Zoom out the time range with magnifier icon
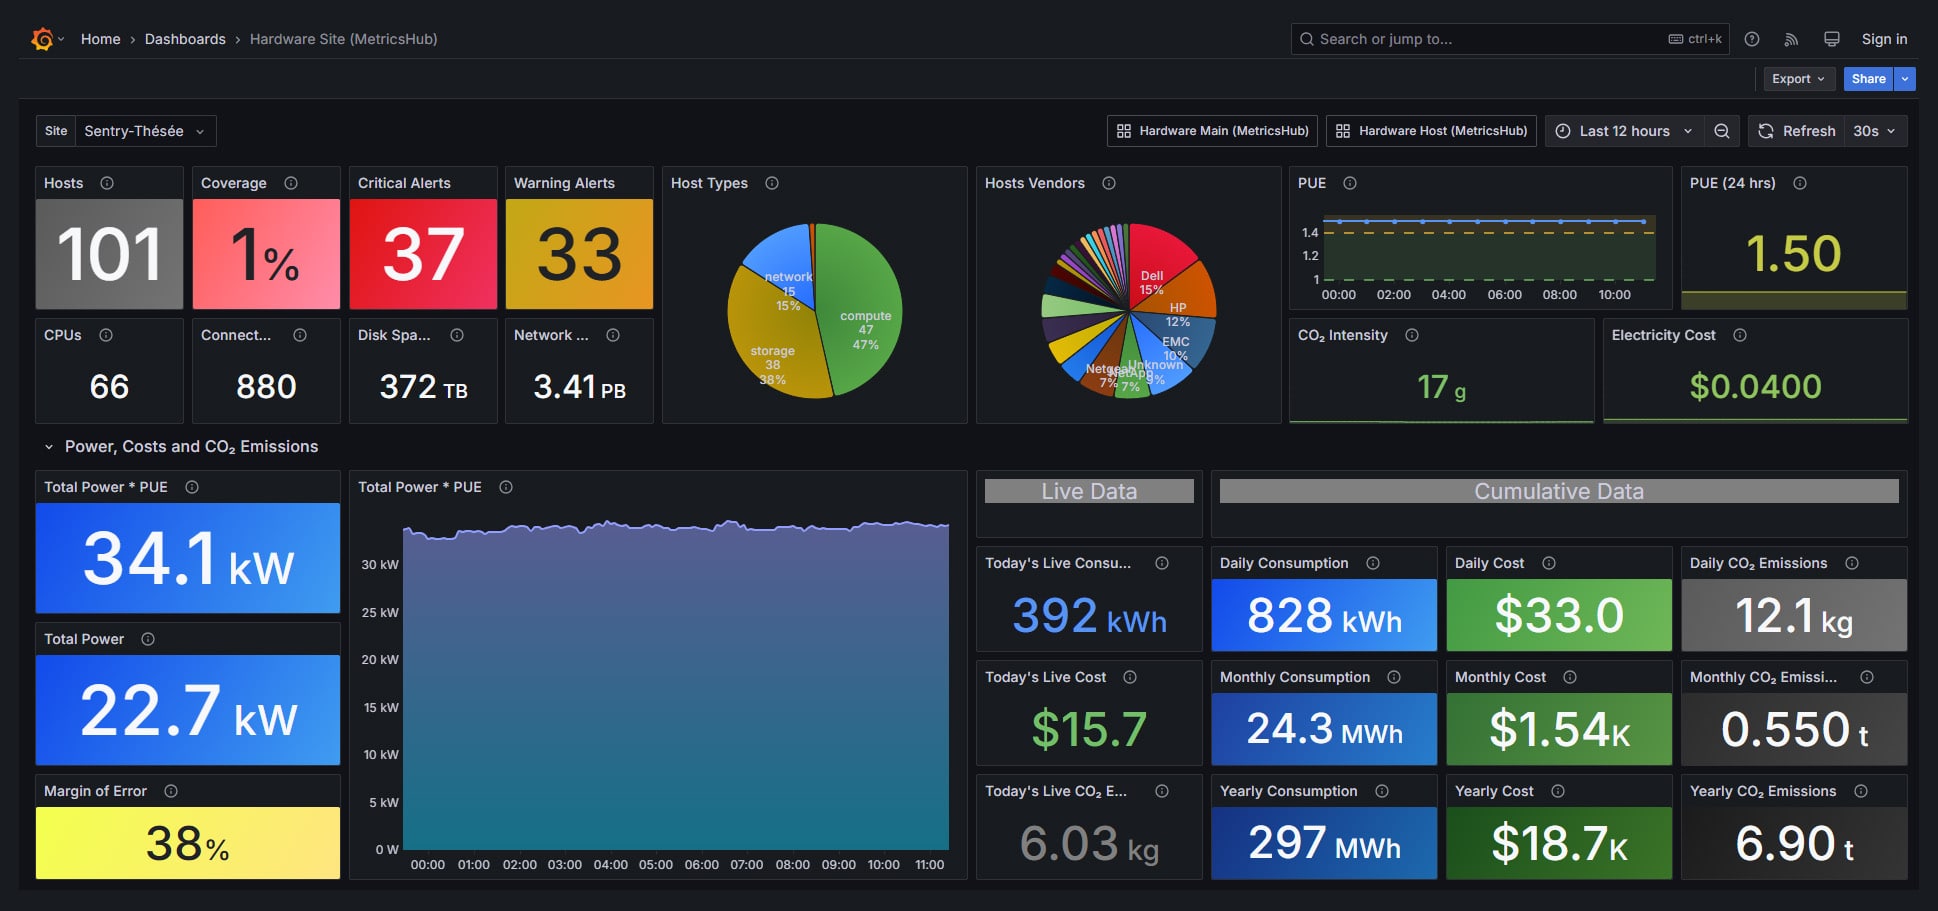1938x911 pixels. tap(1722, 130)
